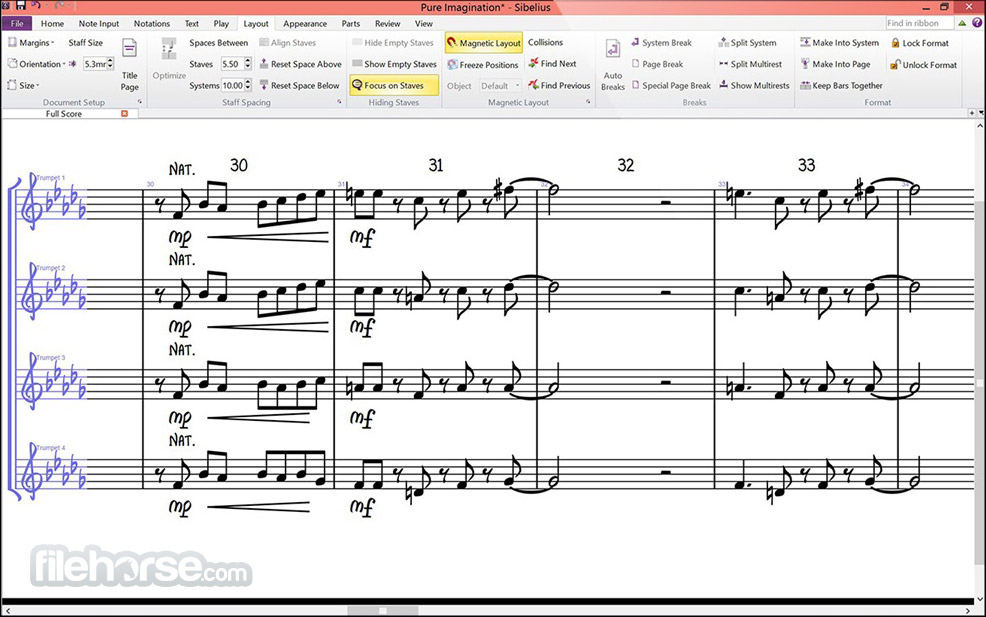Click Show Empty Staves

(394, 64)
